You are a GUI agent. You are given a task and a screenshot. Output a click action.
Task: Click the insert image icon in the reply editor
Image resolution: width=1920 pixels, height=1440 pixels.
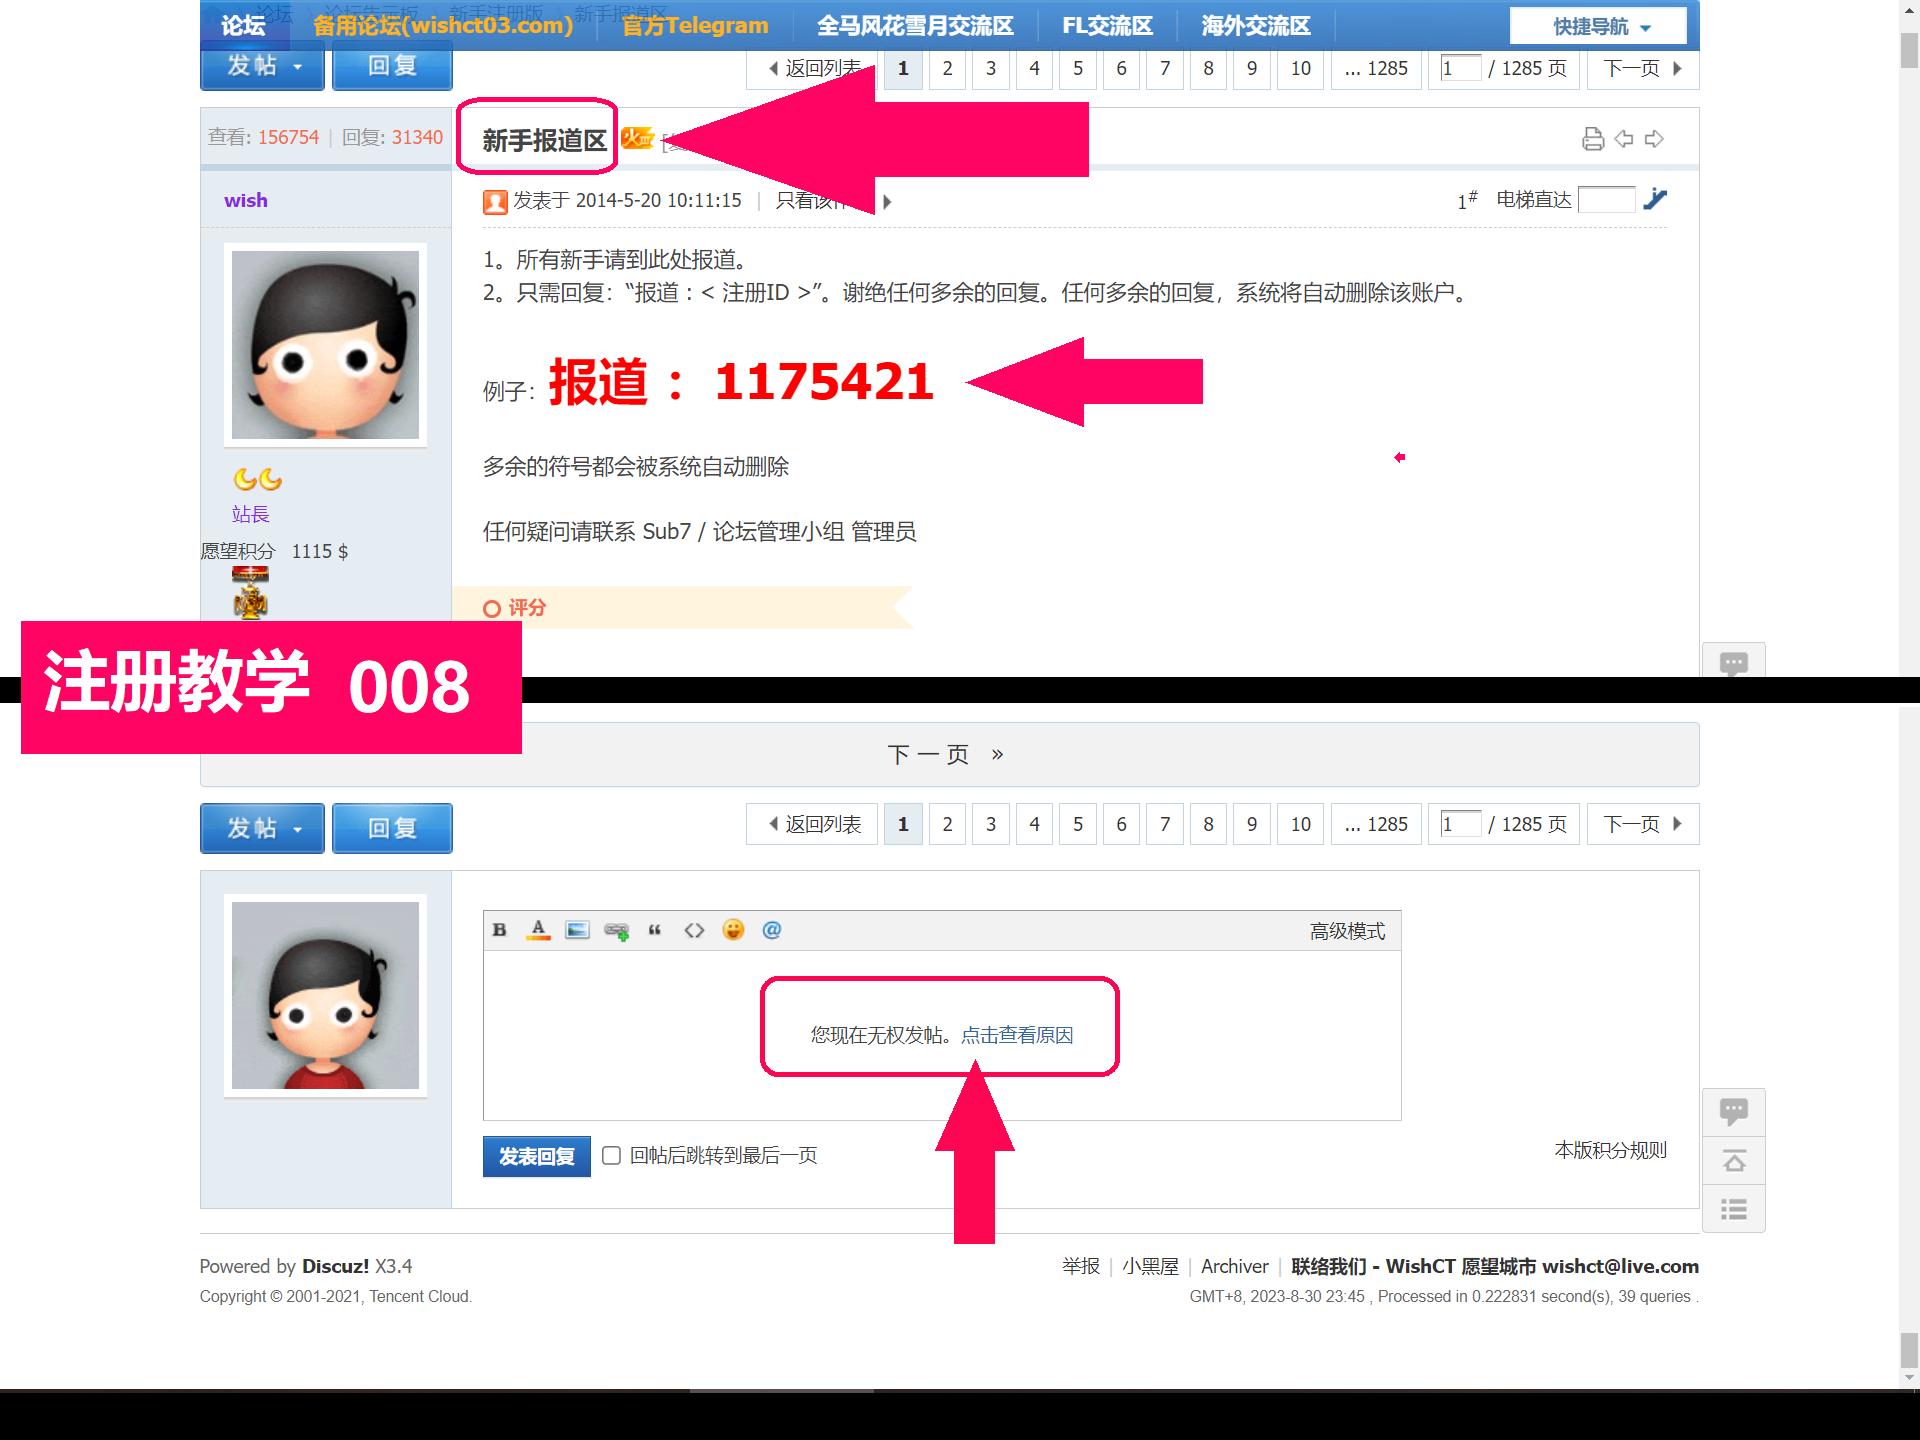[x=577, y=930]
